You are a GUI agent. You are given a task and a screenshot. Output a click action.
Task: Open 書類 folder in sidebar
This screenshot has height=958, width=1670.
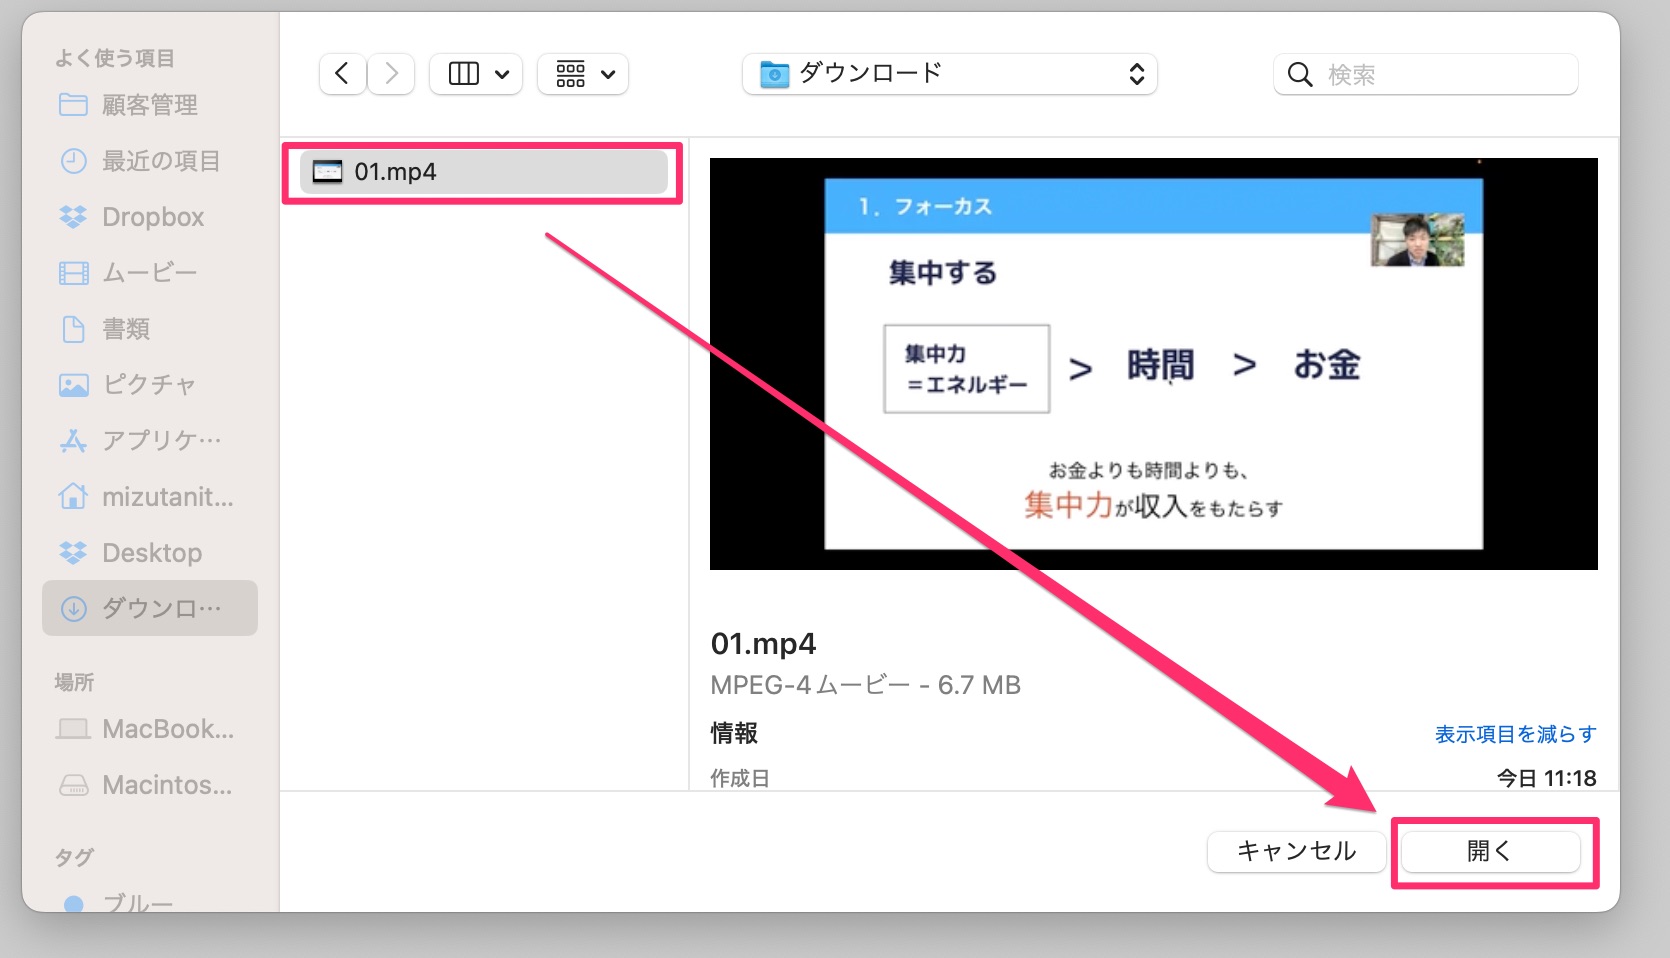126,329
